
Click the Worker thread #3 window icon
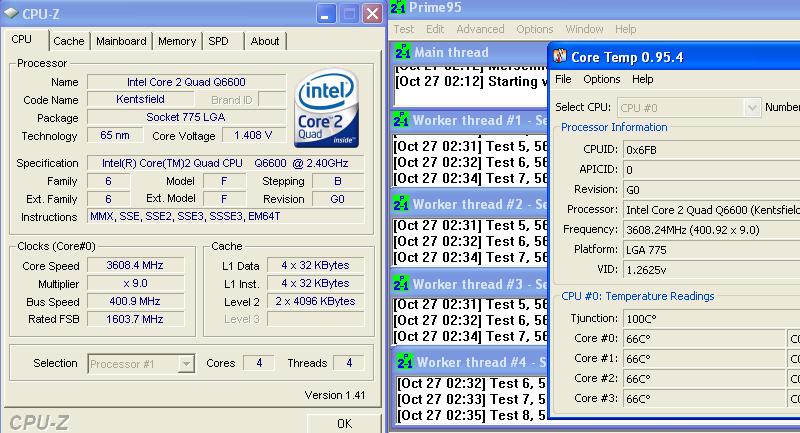401,283
